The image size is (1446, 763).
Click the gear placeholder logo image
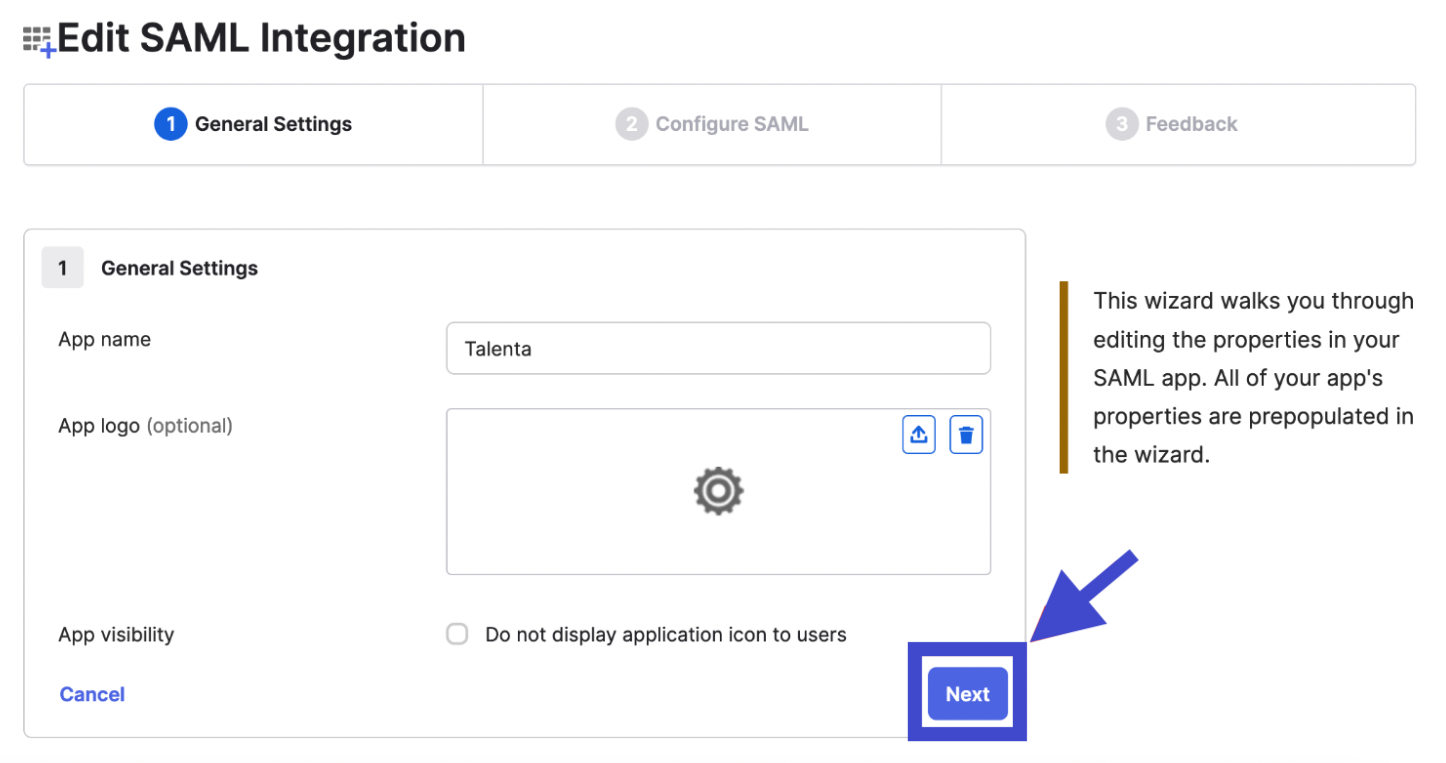(718, 491)
